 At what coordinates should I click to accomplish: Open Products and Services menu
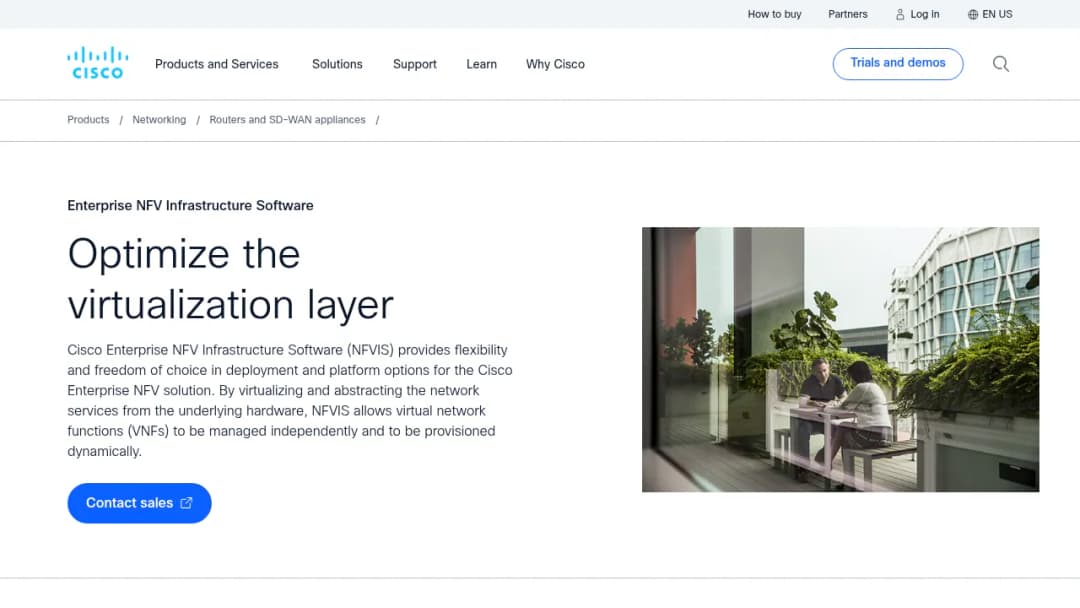216,64
